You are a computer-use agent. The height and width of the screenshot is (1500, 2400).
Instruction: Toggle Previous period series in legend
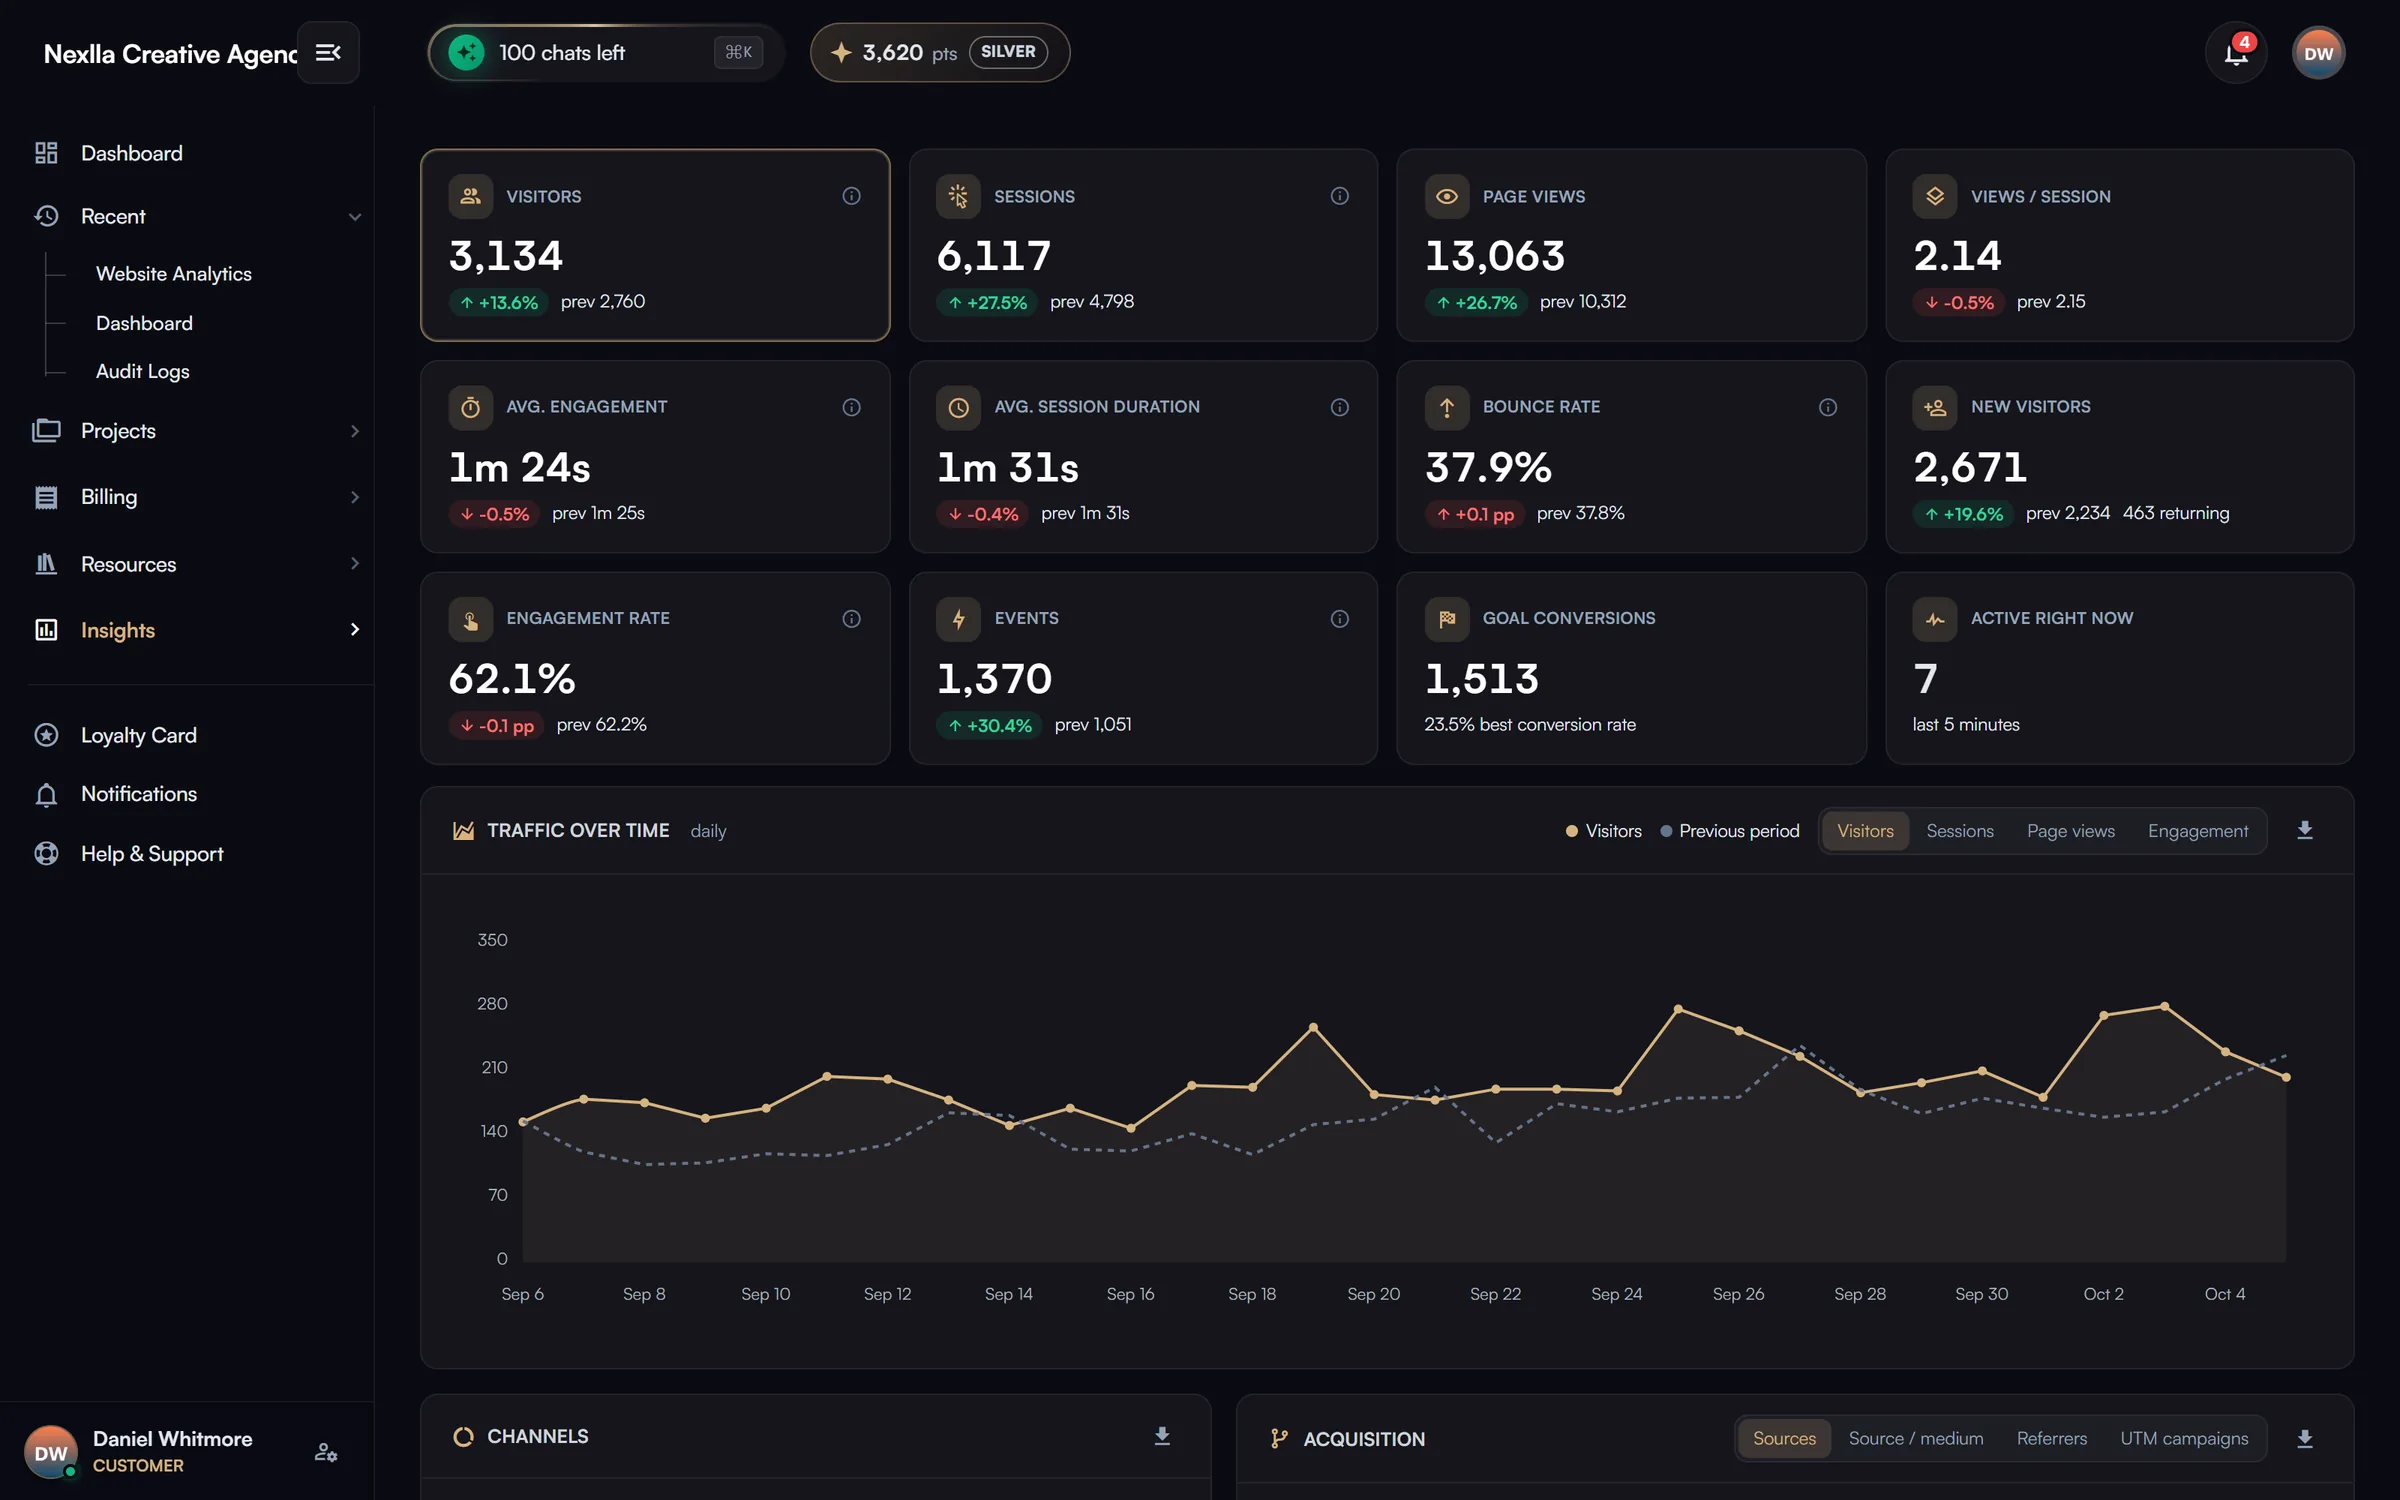click(1730, 831)
